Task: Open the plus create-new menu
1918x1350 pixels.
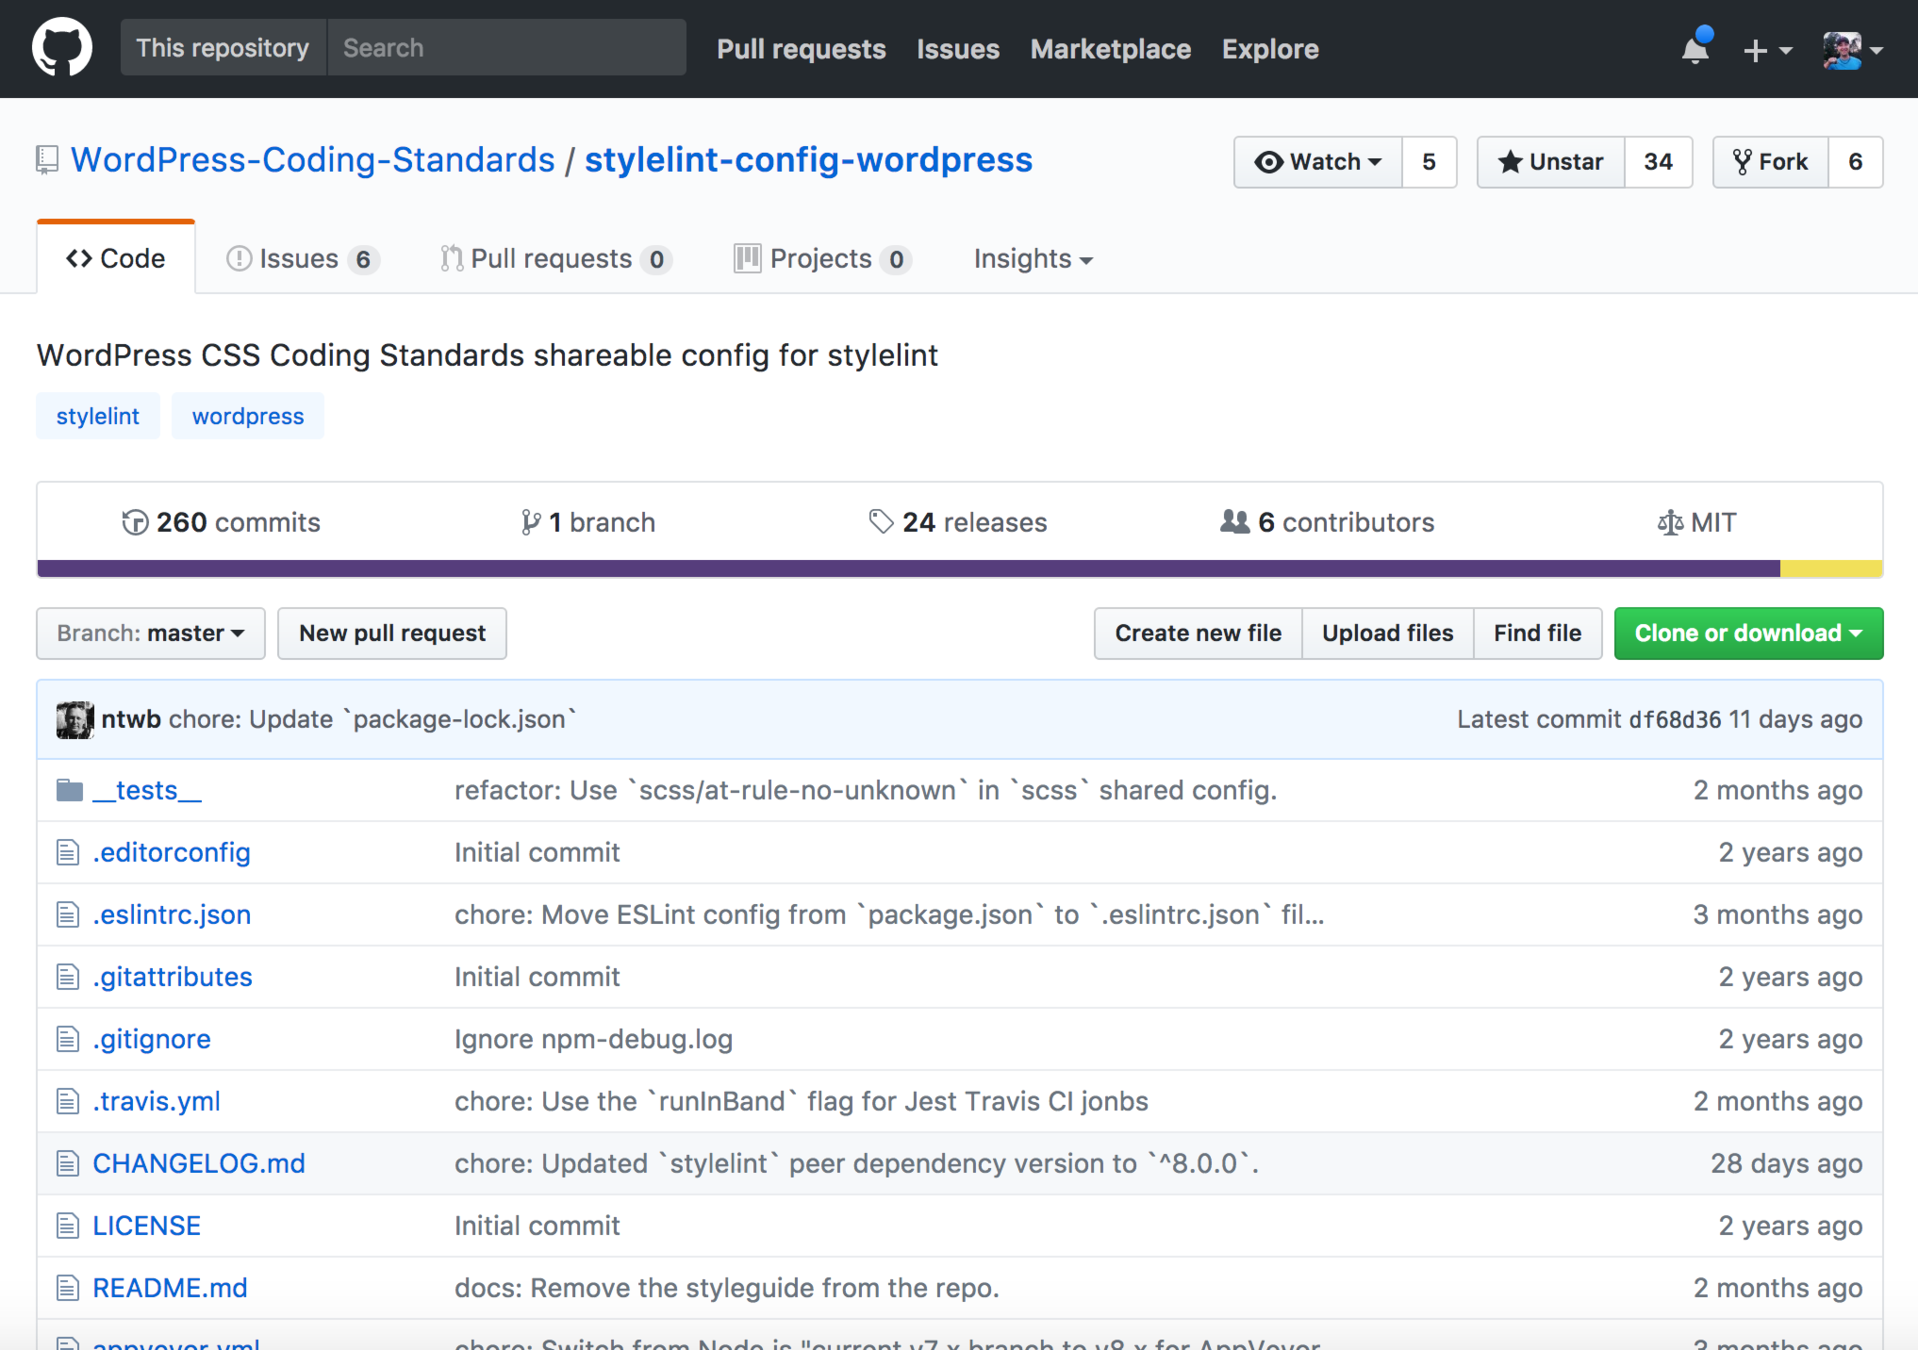Action: [1766, 49]
